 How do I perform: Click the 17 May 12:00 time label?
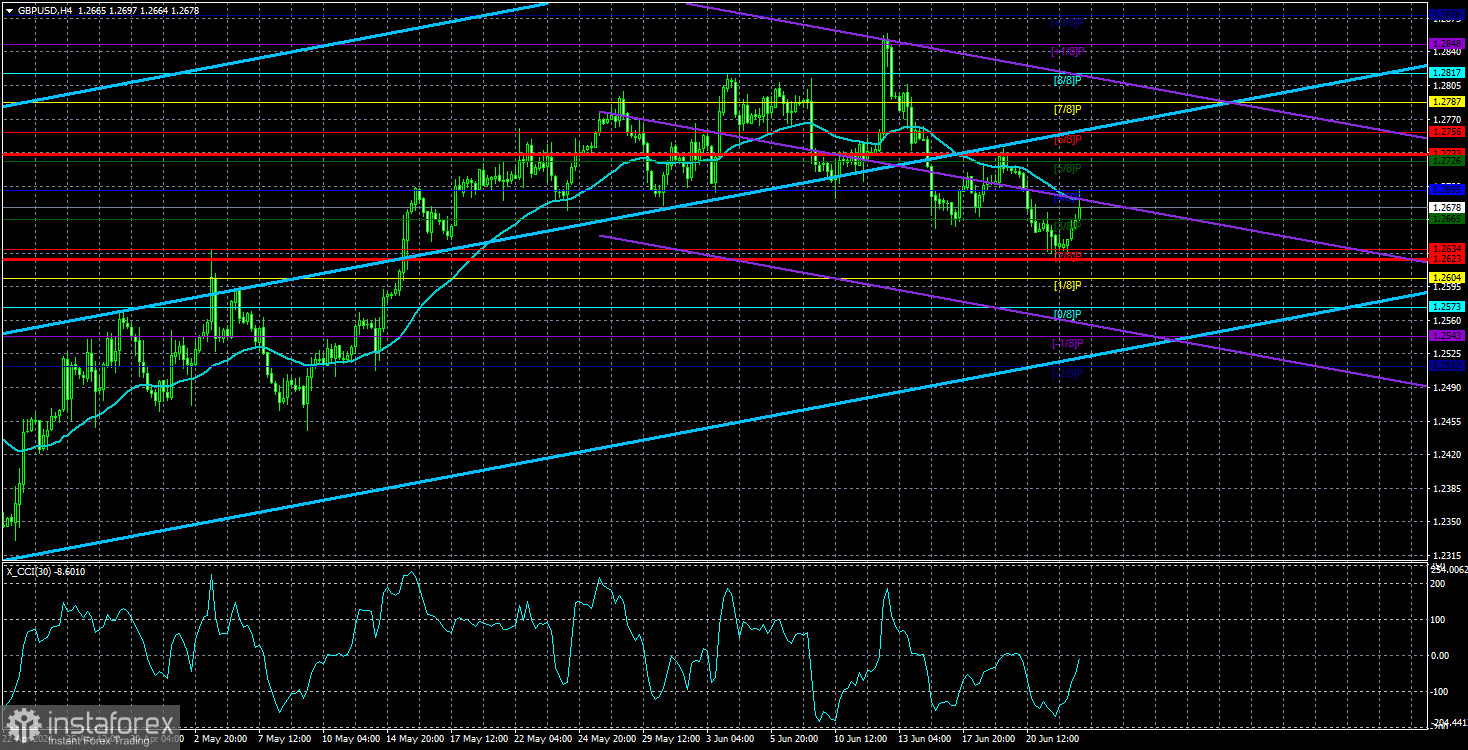[x=481, y=739]
